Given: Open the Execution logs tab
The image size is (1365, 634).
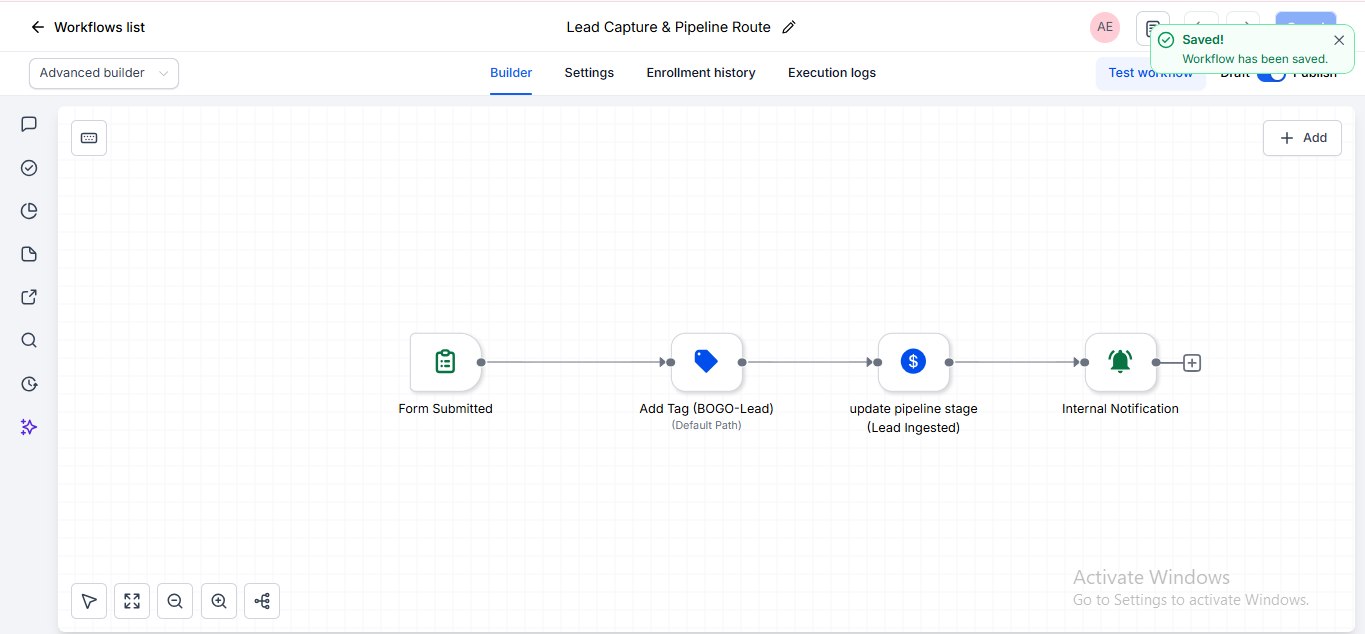Looking at the screenshot, I should (832, 73).
